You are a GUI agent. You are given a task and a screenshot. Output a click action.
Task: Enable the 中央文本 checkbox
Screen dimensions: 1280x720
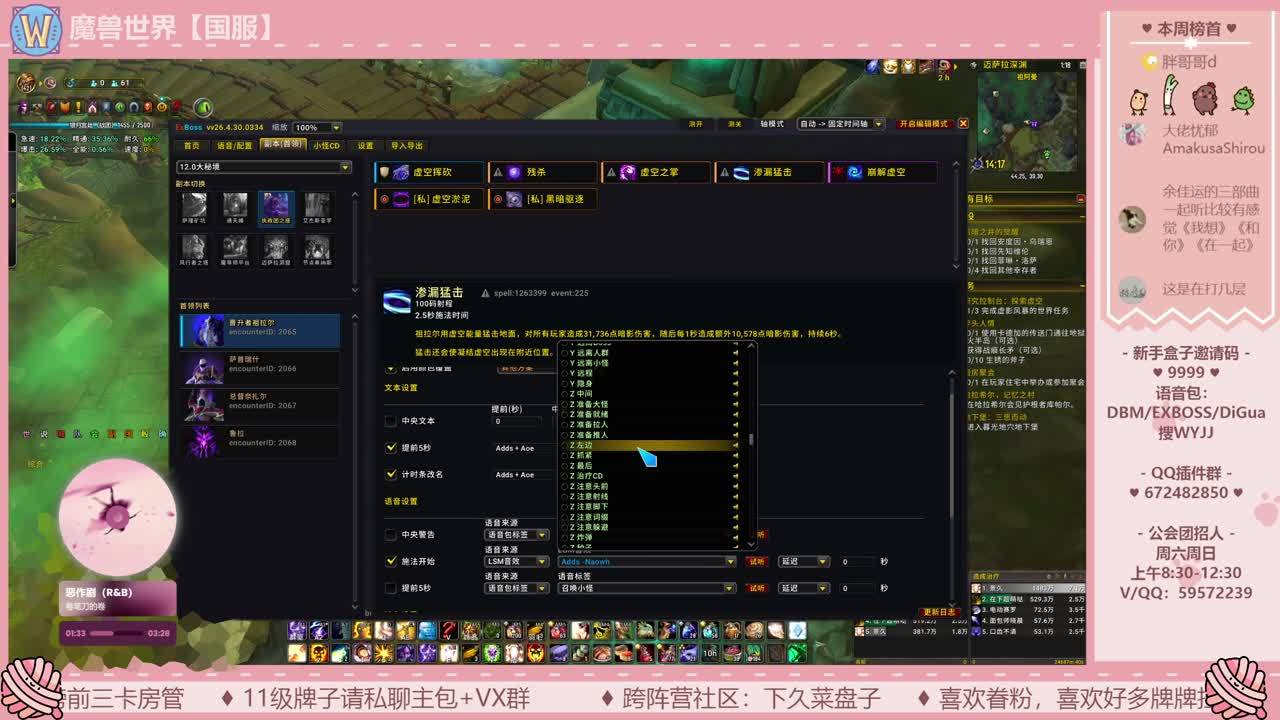tap(391, 421)
